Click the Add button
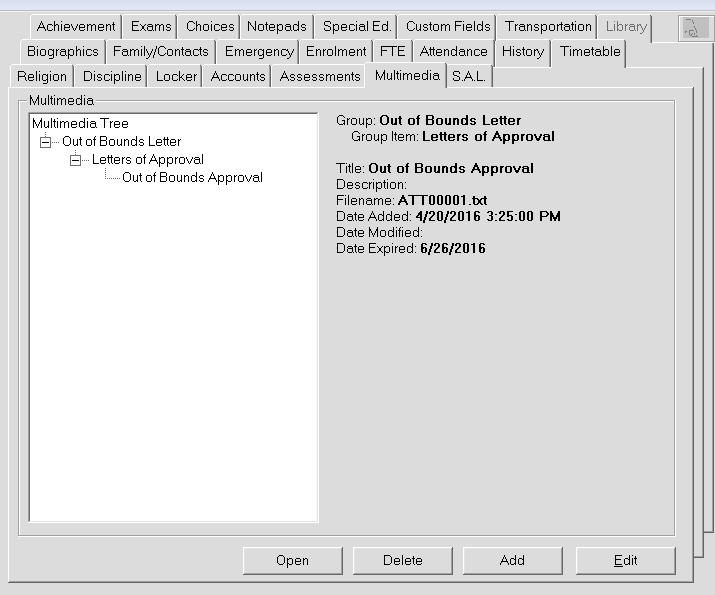The height and width of the screenshot is (595, 715). (x=512, y=560)
